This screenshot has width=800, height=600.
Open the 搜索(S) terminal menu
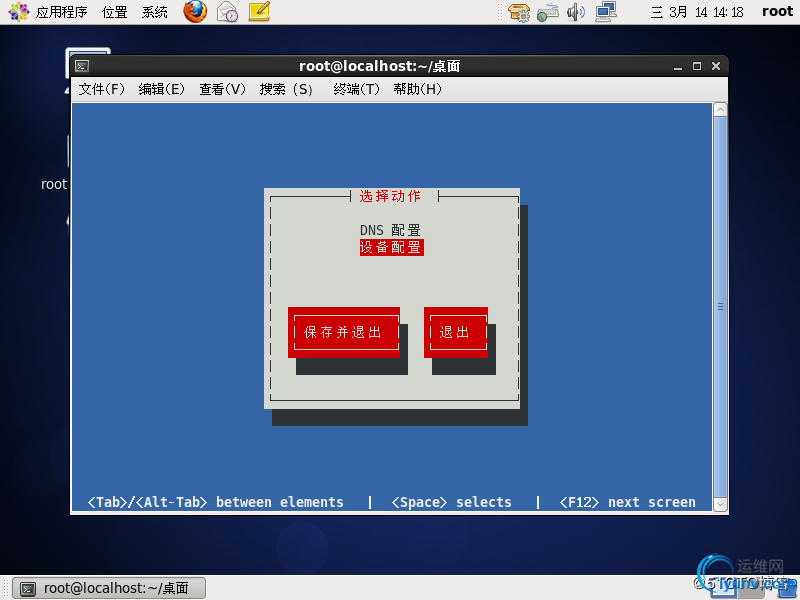click(286, 89)
